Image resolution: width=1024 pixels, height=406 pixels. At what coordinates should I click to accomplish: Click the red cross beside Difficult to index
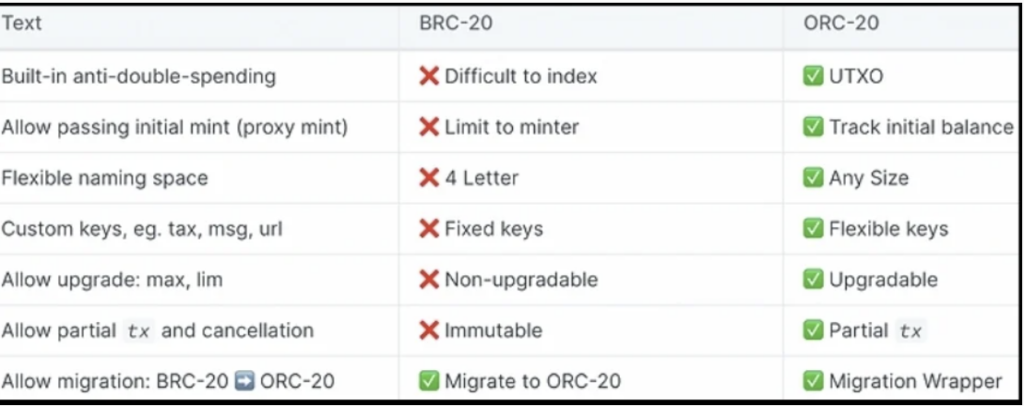[429, 76]
